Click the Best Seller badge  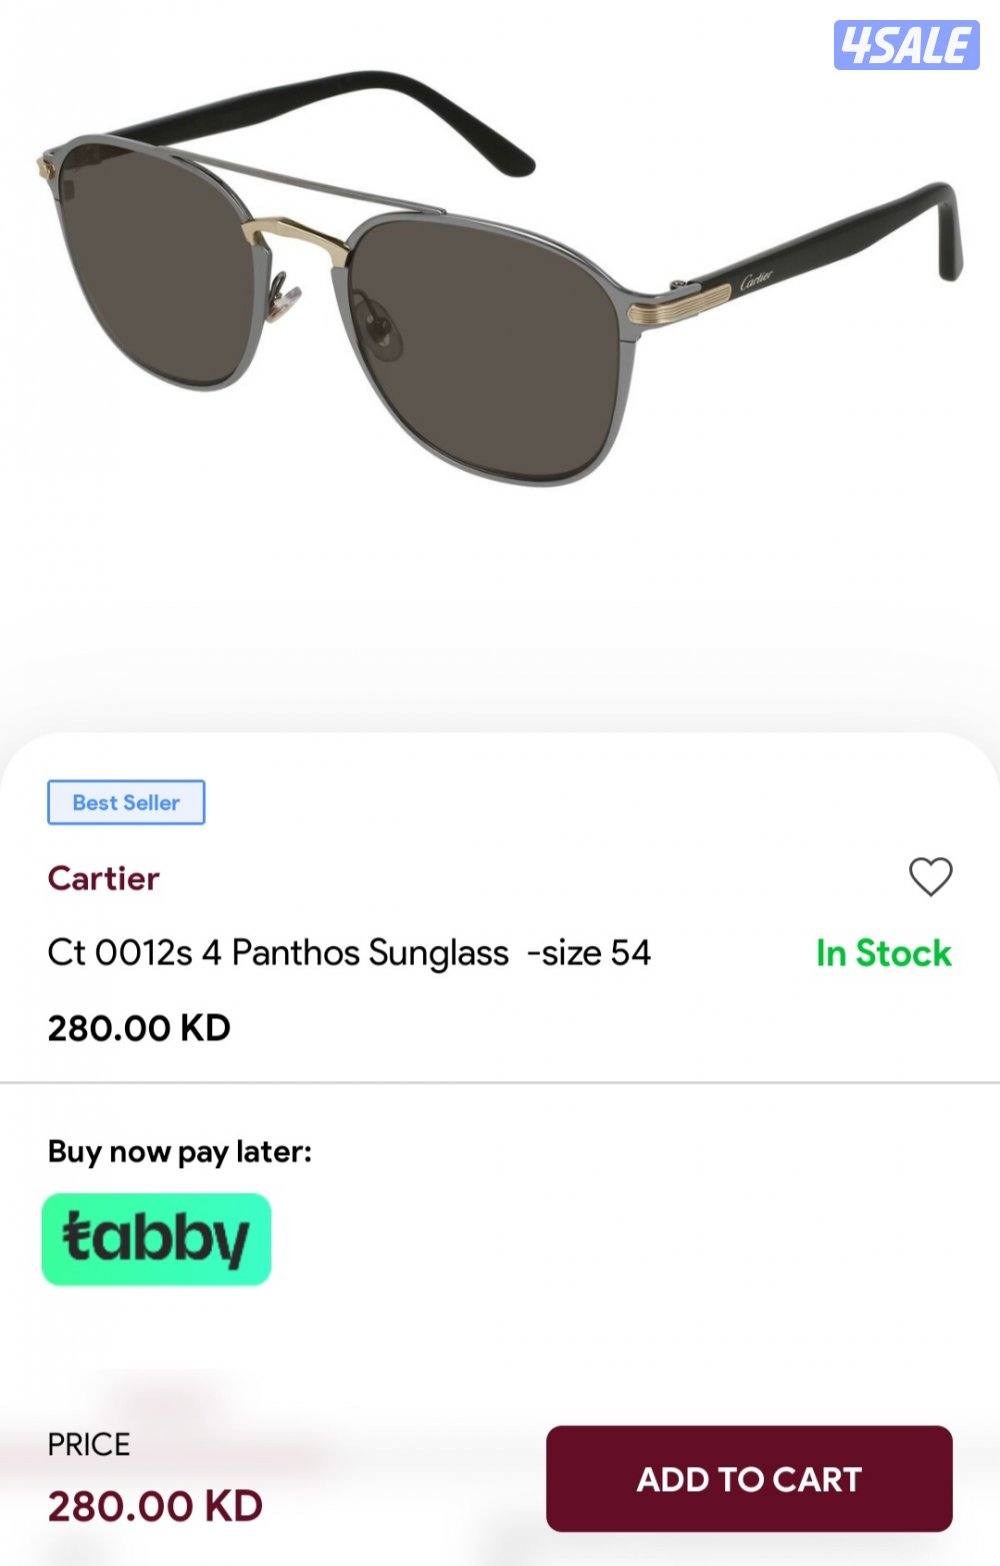(x=126, y=802)
